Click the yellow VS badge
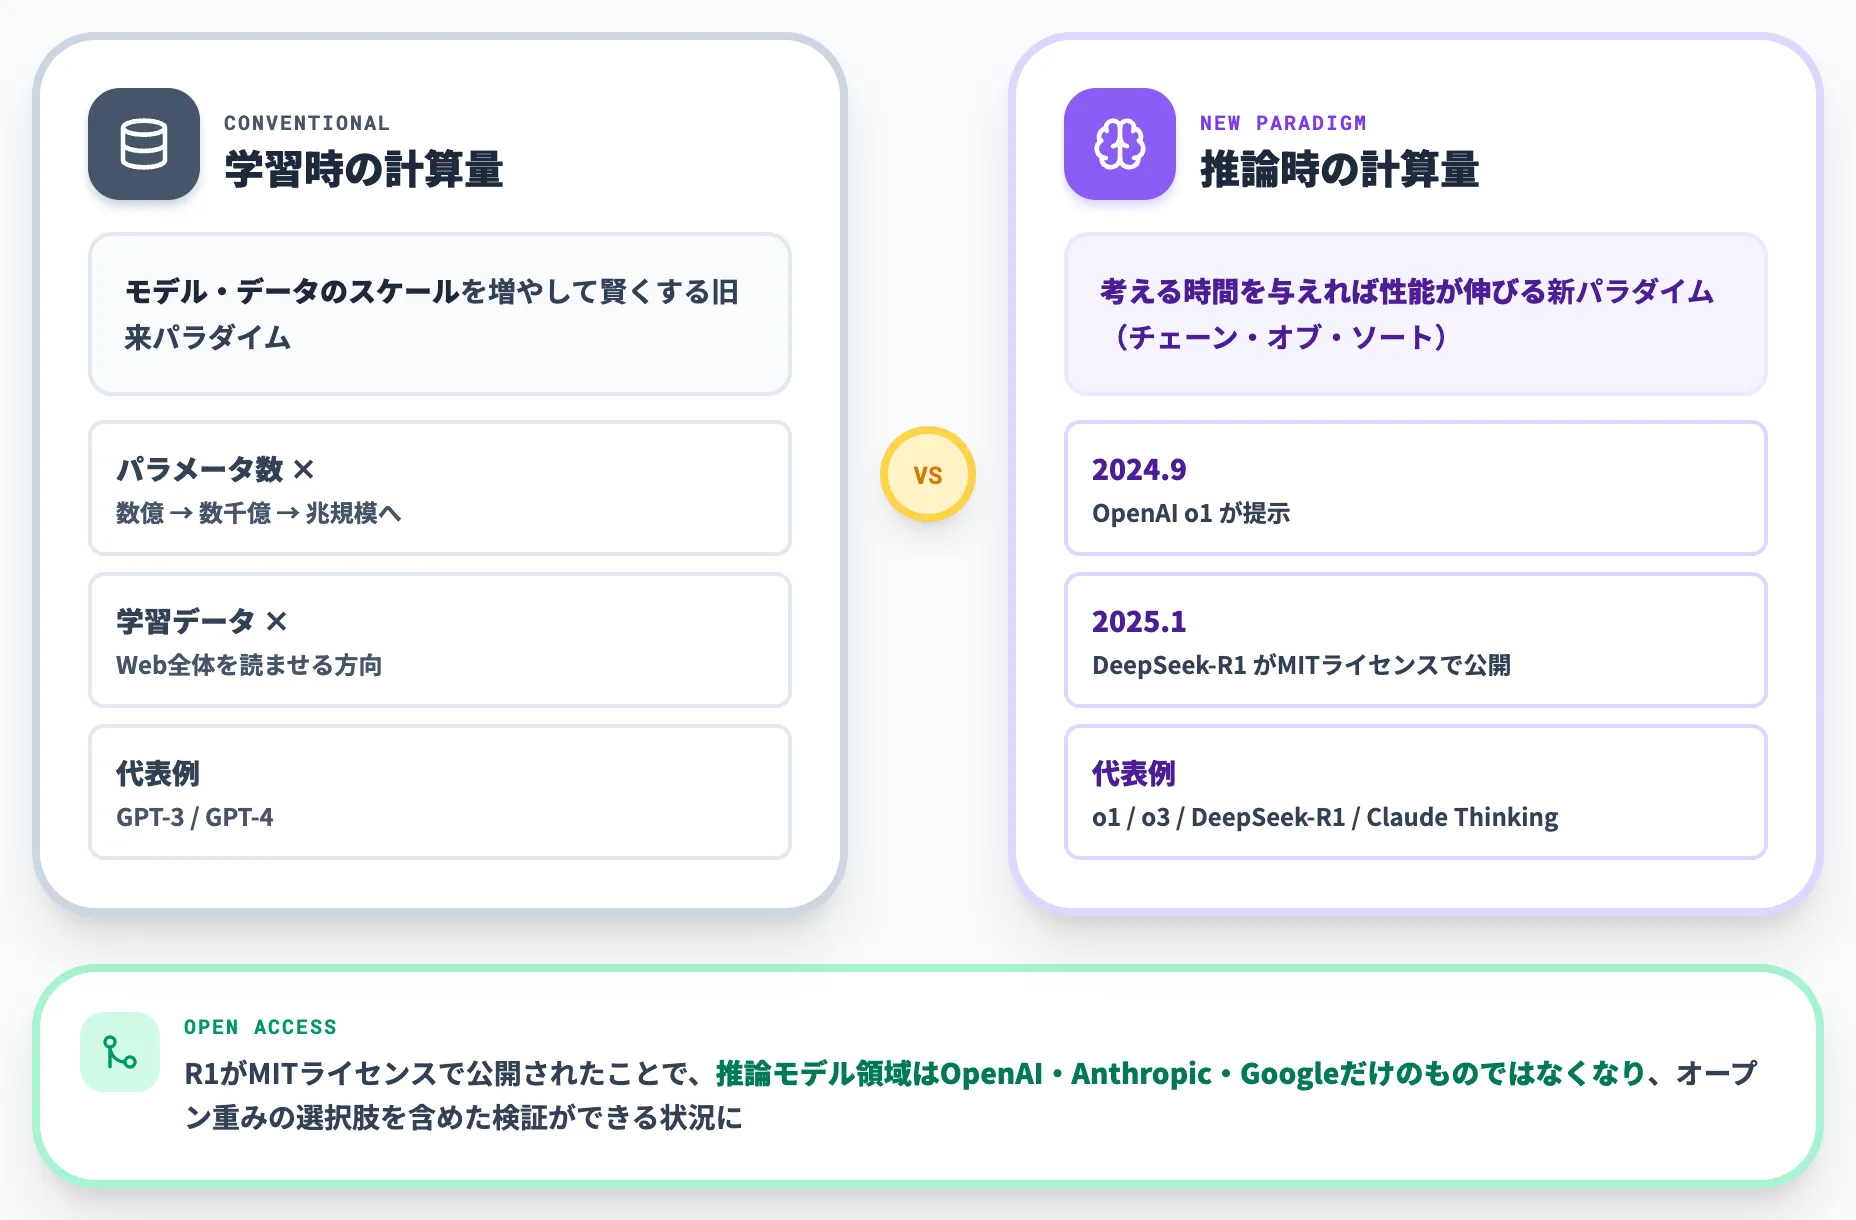This screenshot has height=1220, width=1856. 928,474
